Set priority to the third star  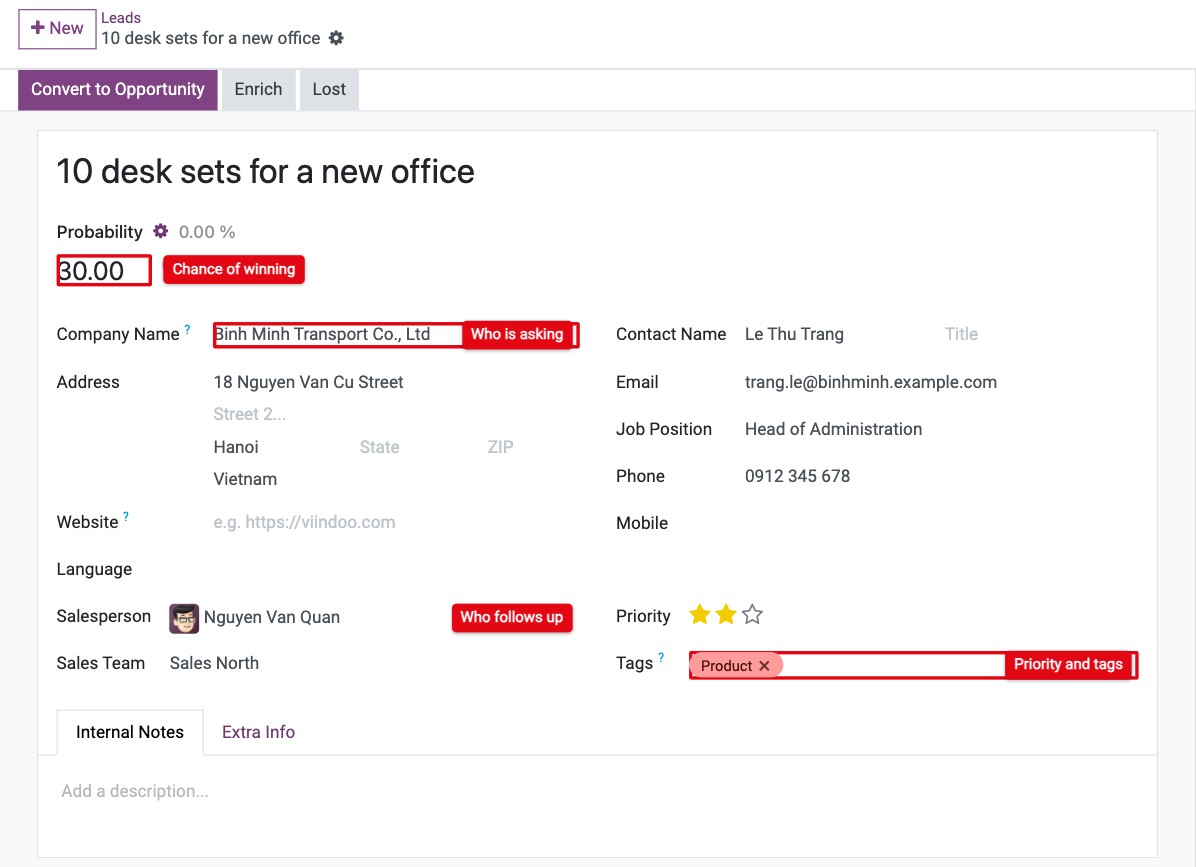point(752,615)
